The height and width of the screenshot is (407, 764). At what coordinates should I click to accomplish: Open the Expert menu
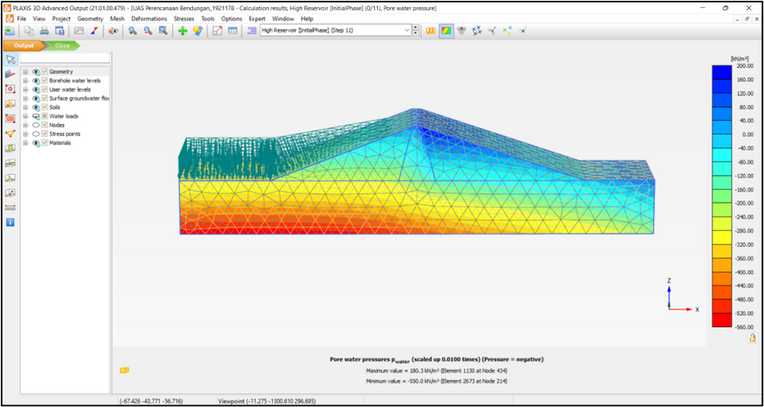pyautogui.click(x=257, y=19)
